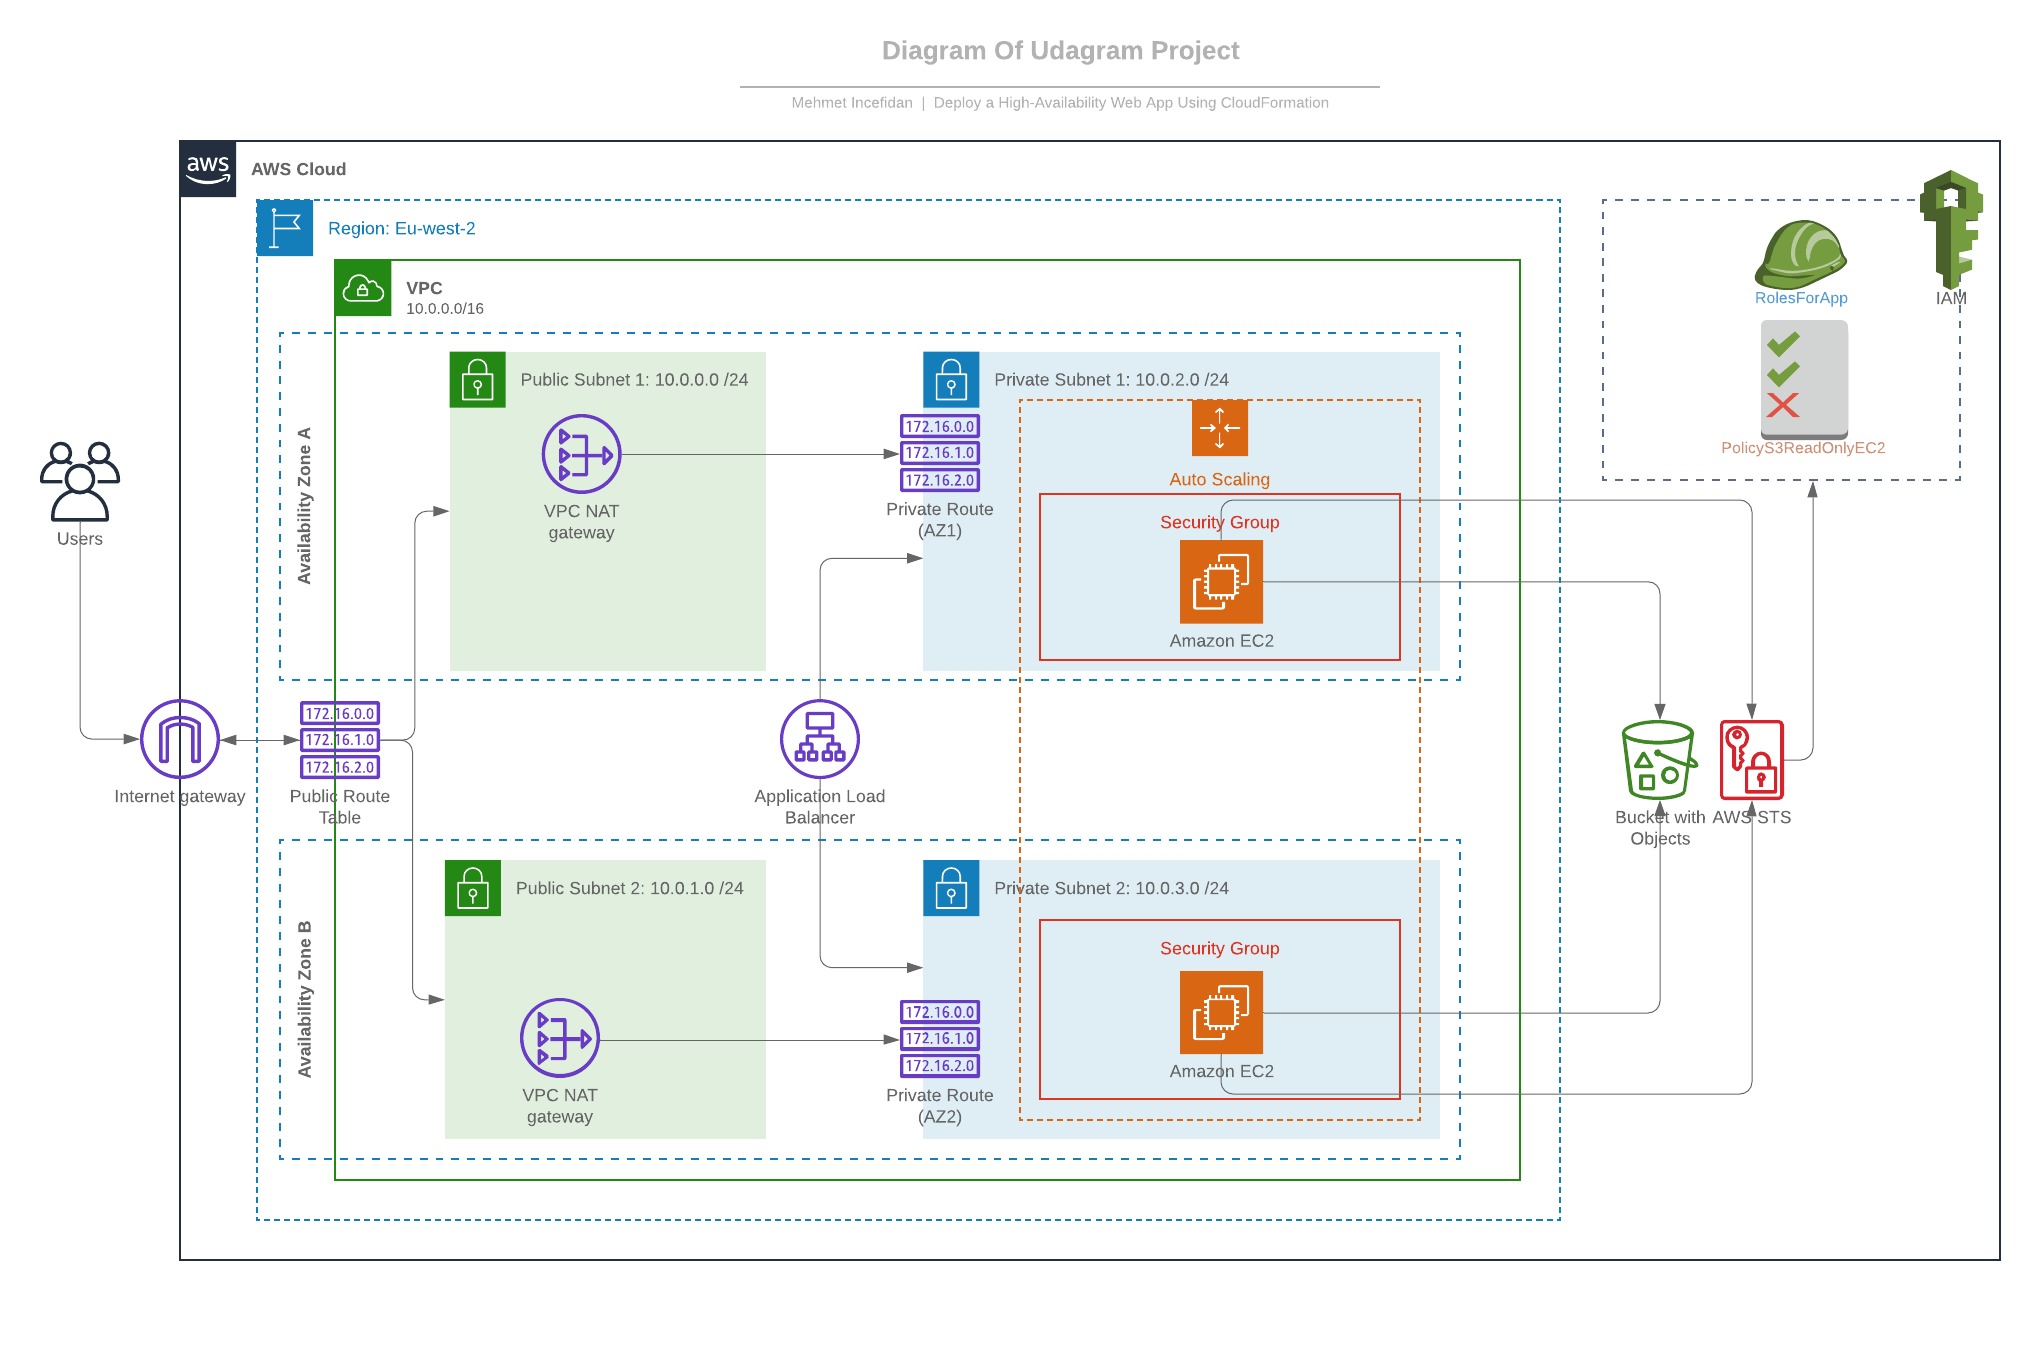The image size is (2040, 1360).
Task: Click the AWS STS icon
Action: (1752, 760)
